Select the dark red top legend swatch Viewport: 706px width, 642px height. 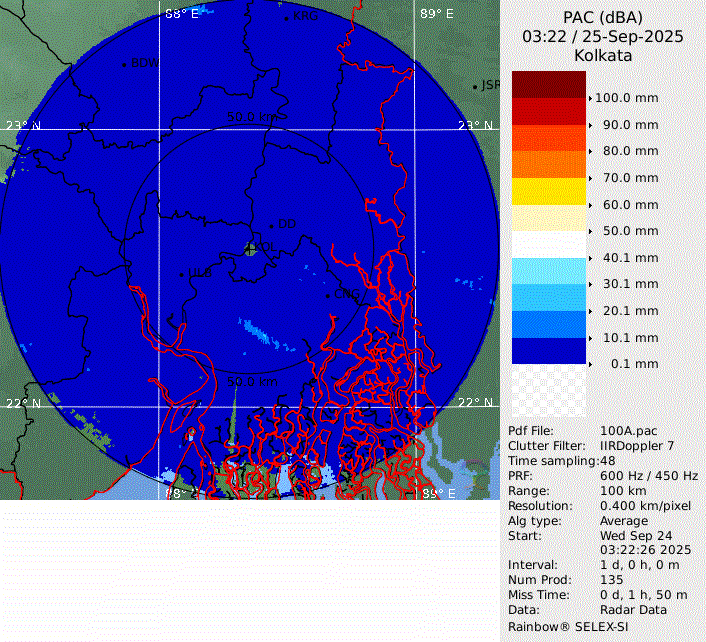point(548,84)
